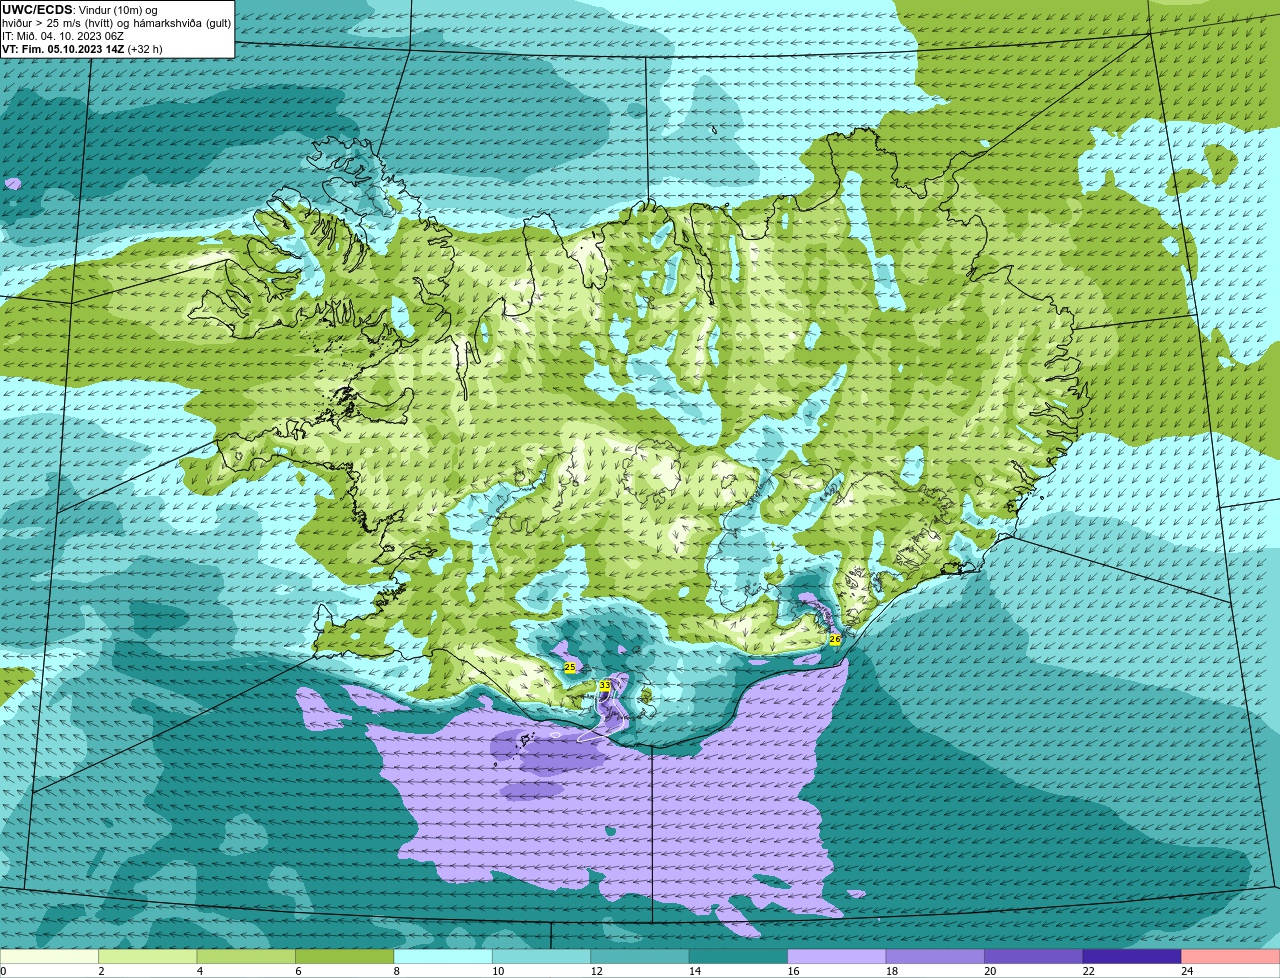Screen dimensions: 1280x978
Task: Click the 16–18 m/s lavender legend swatch
Action: click(x=837, y=956)
